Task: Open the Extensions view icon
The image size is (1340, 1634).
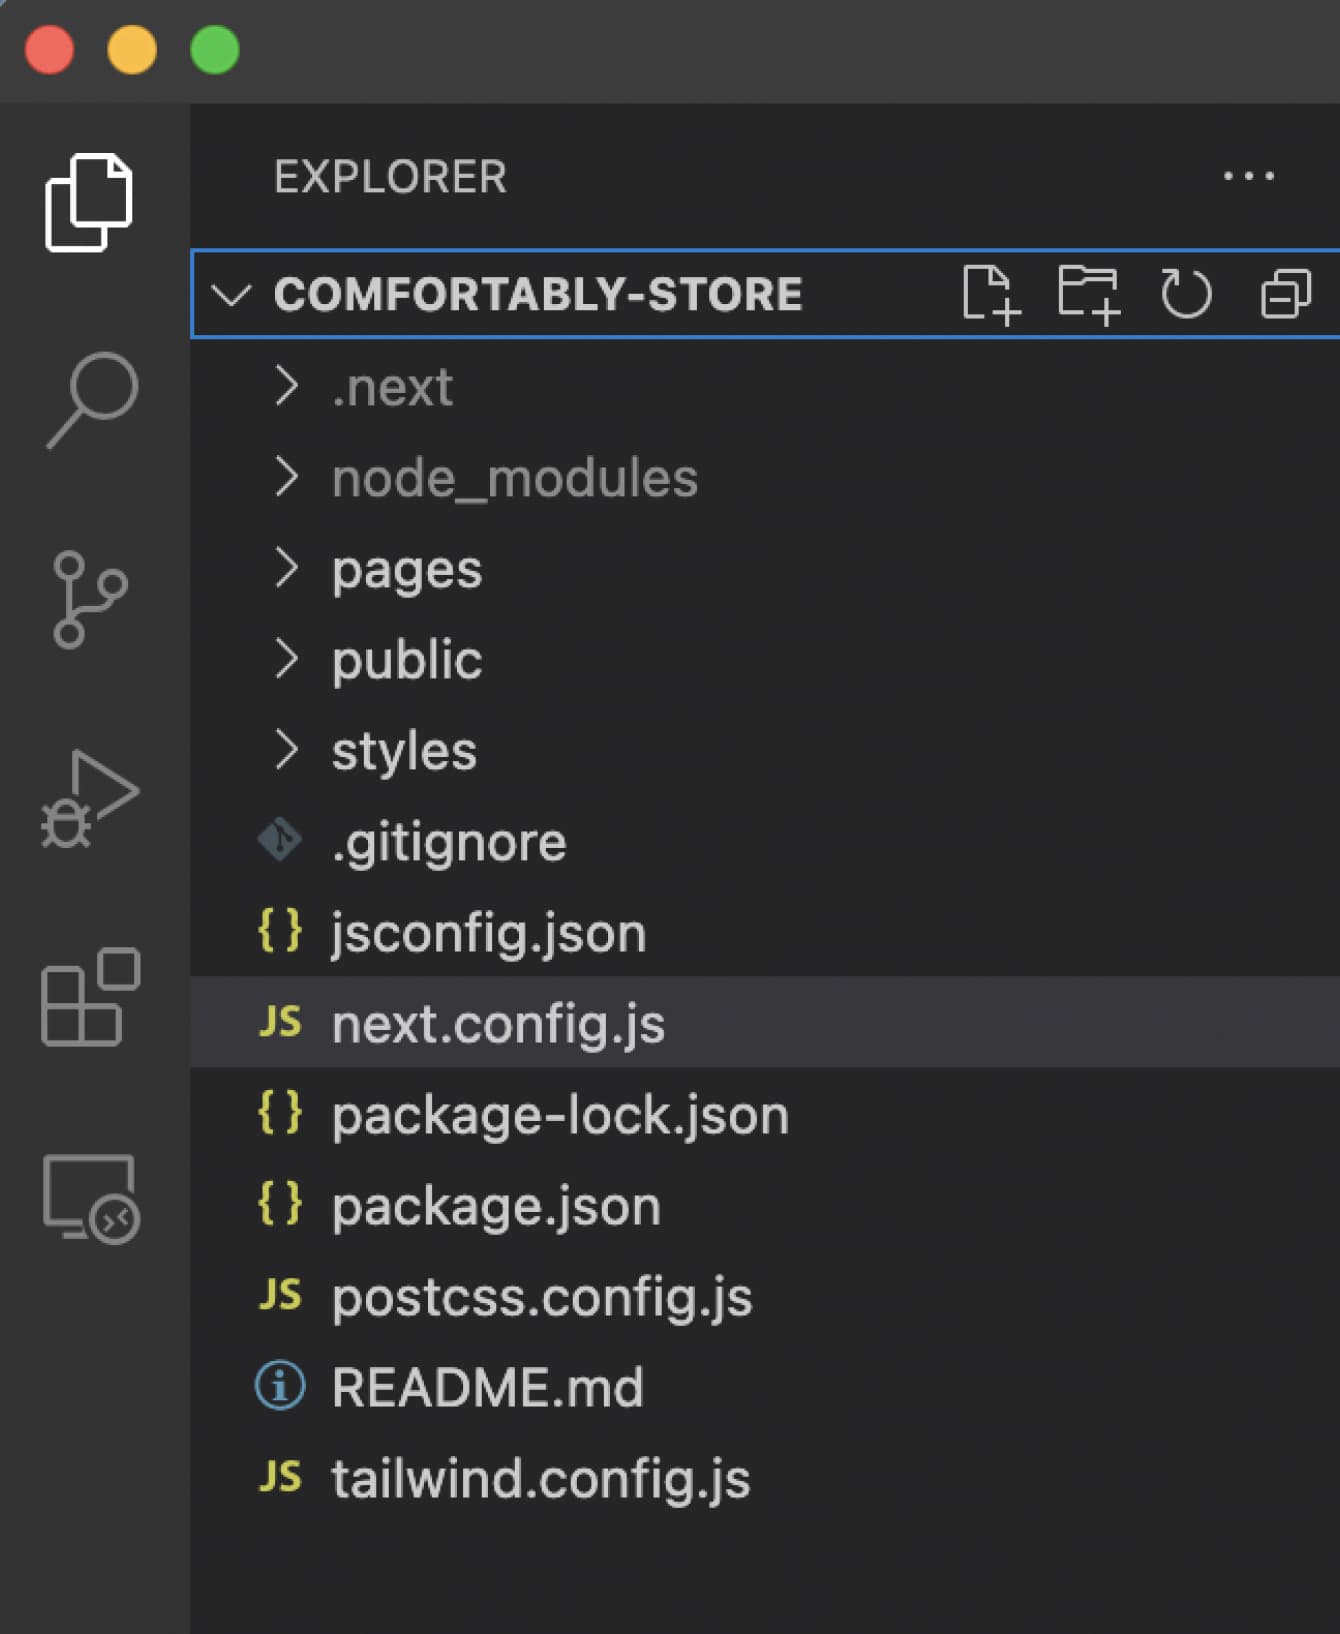Action: coord(90,998)
